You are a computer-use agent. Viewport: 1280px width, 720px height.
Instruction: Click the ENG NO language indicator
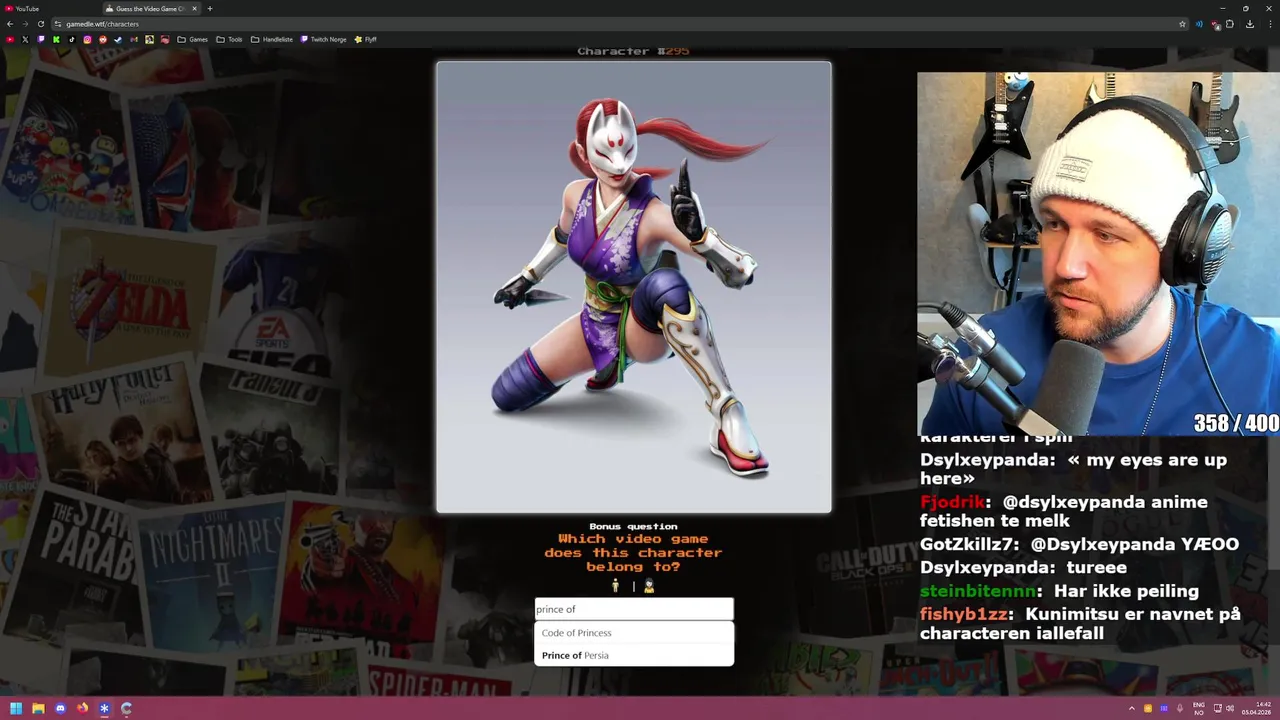point(1199,708)
